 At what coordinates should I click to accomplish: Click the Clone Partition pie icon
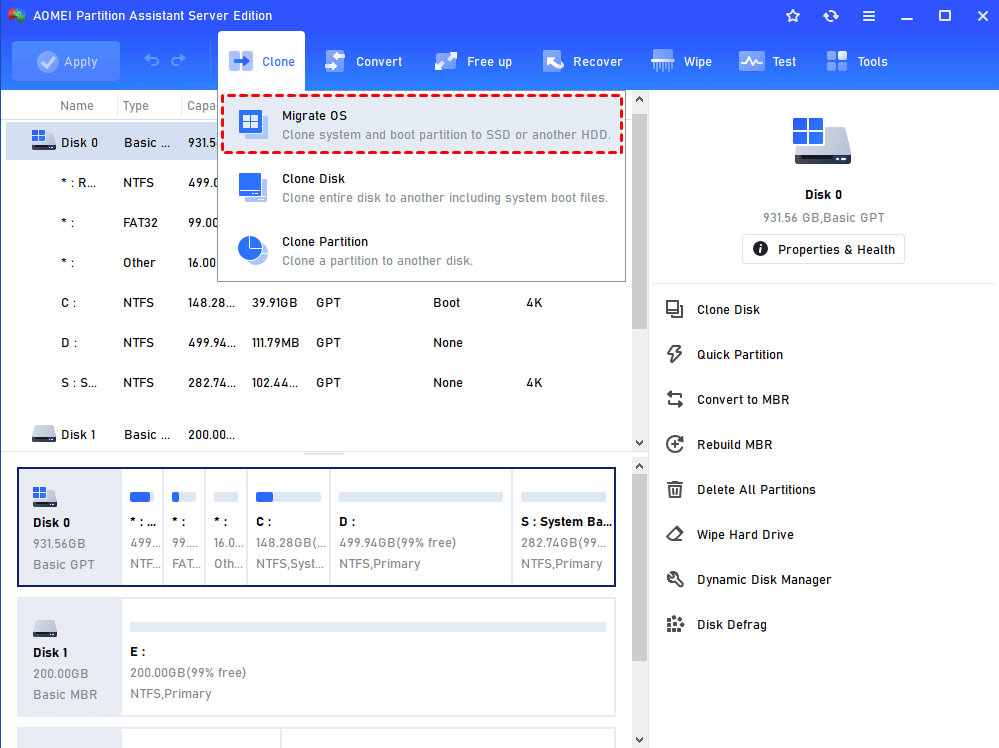click(x=253, y=250)
